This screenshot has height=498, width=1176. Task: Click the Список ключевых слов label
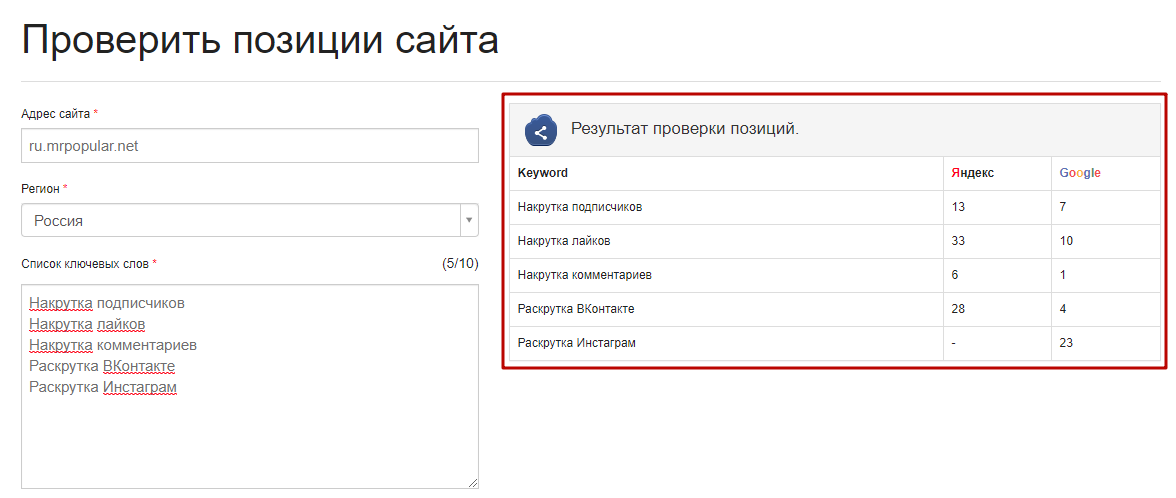(x=86, y=263)
